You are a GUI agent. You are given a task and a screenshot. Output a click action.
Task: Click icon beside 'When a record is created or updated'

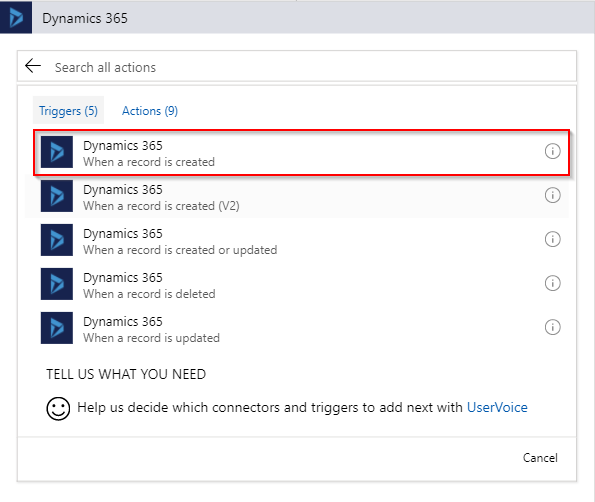click(57, 240)
